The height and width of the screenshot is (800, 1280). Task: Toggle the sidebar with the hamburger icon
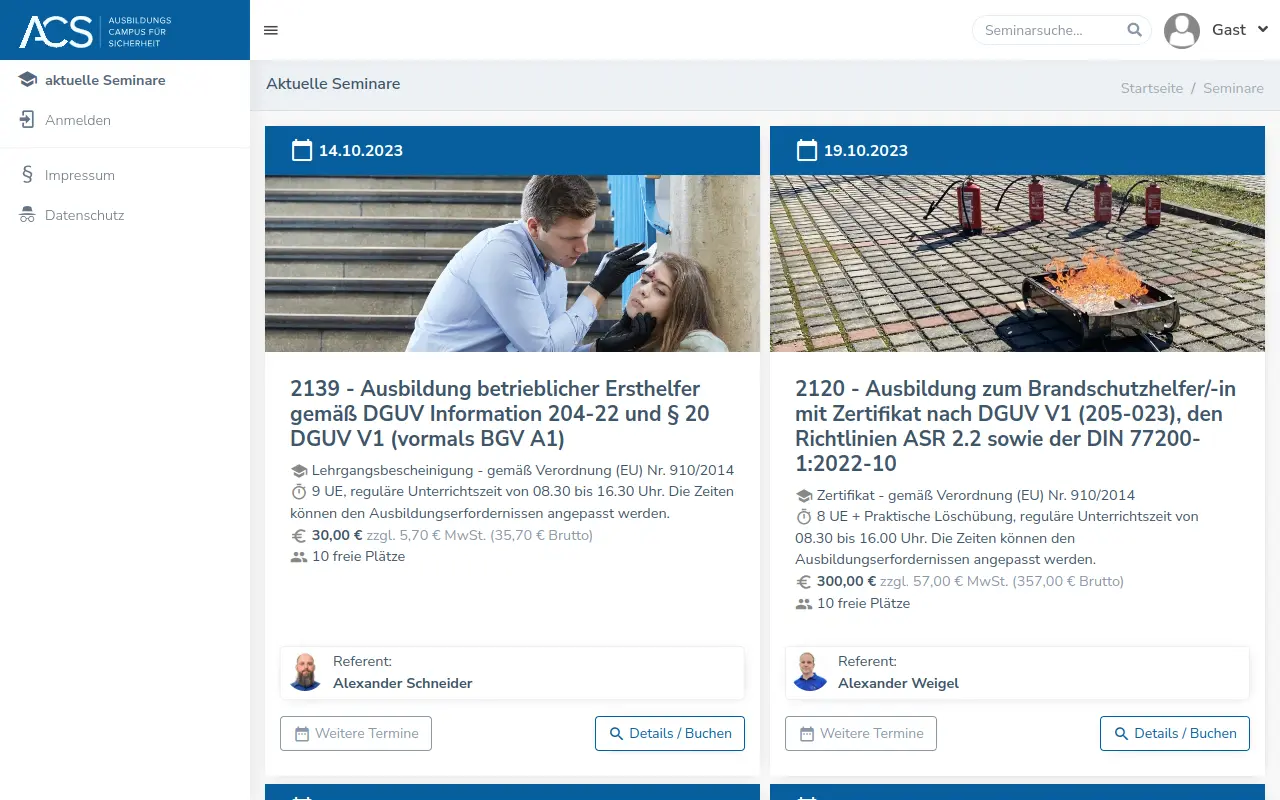(x=271, y=30)
